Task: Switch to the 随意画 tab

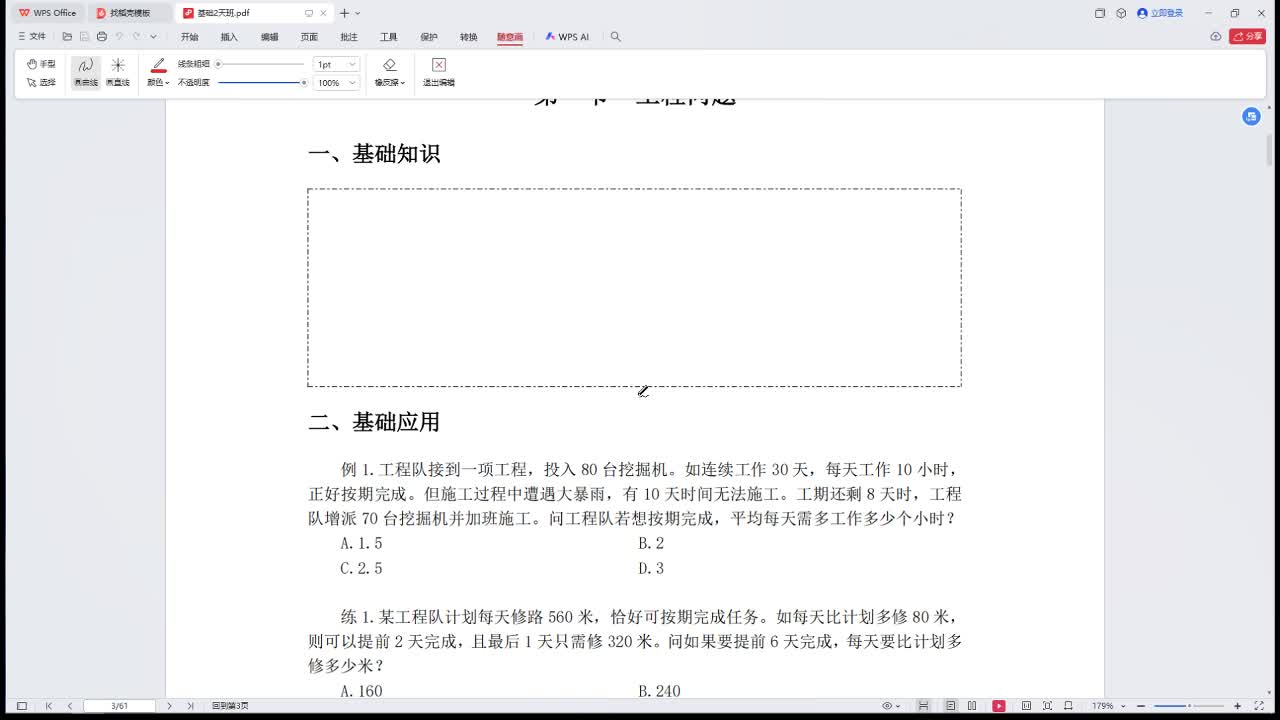Action: click(510, 37)
